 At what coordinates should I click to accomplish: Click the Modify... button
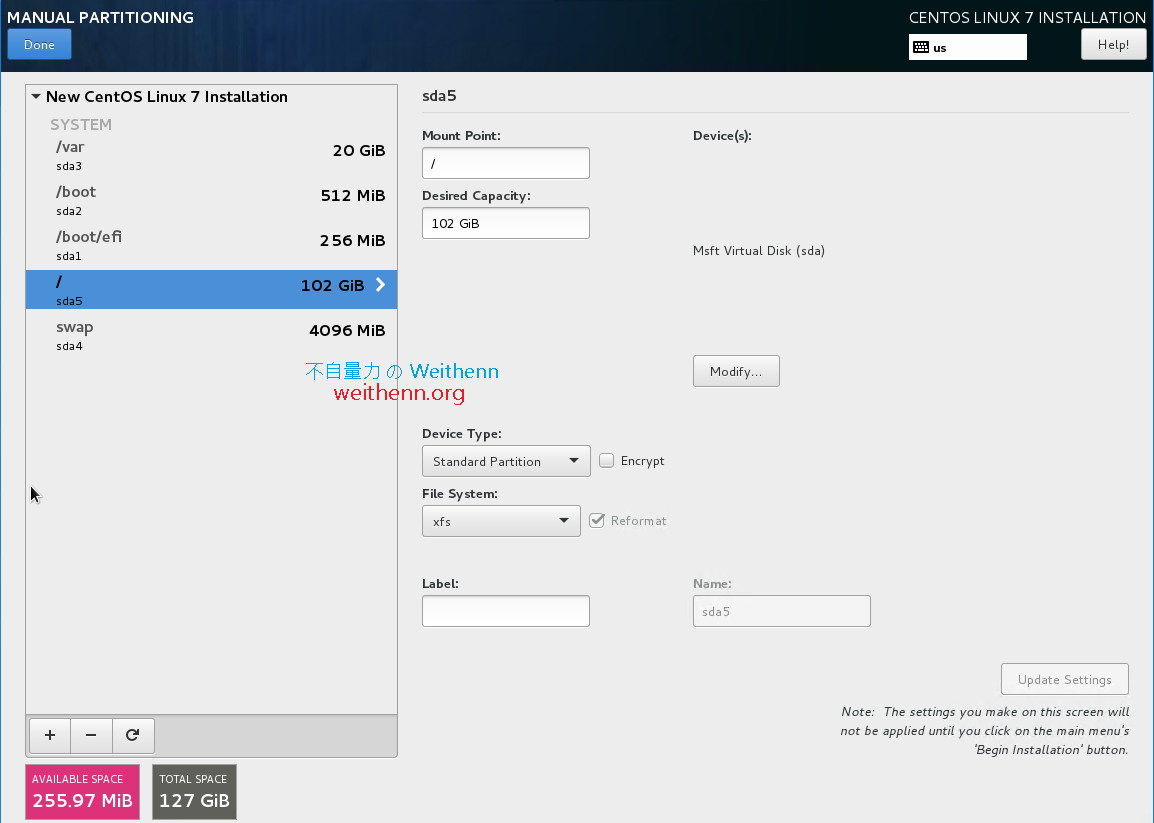click(736, 371)
